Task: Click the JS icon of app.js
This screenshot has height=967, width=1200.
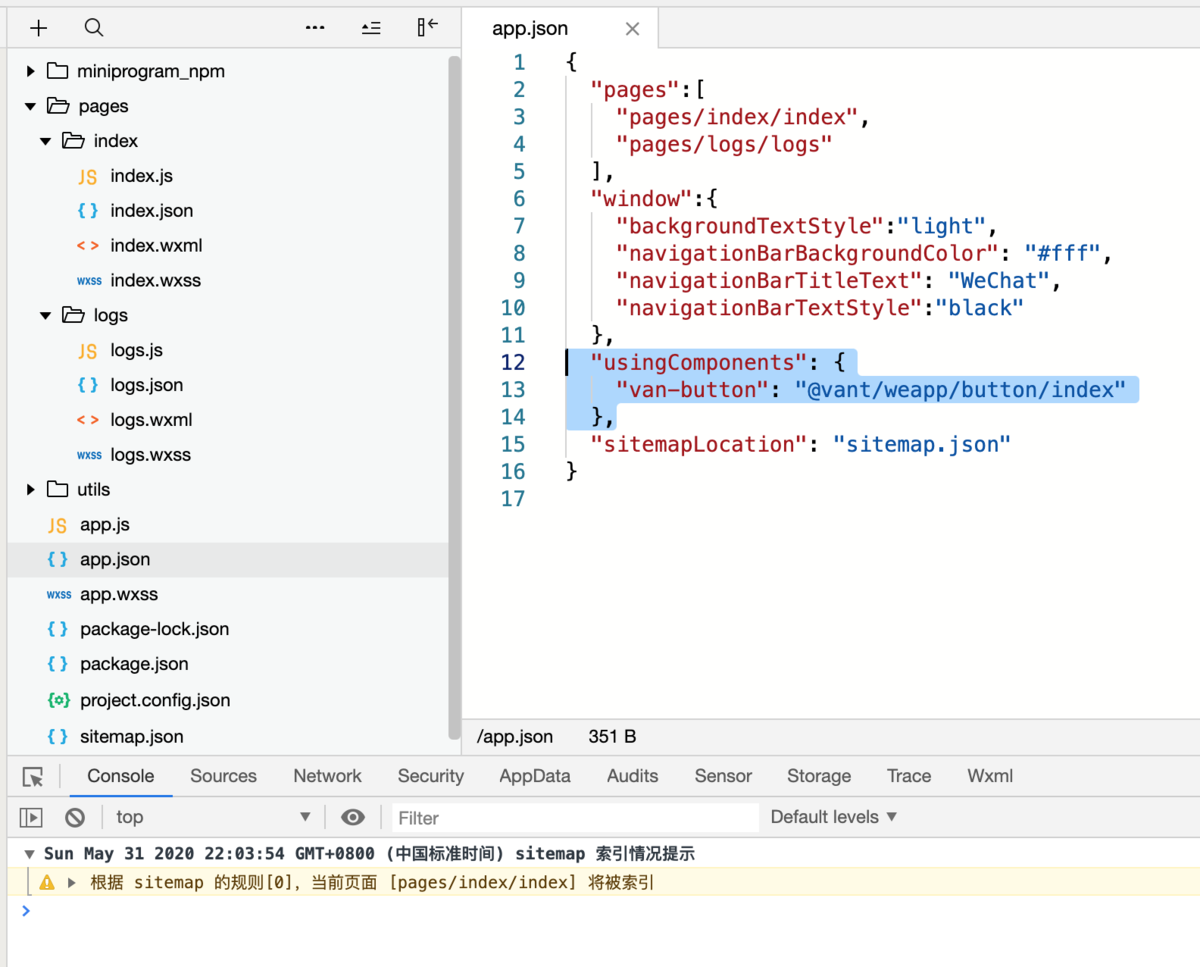Action: [58, 525]
